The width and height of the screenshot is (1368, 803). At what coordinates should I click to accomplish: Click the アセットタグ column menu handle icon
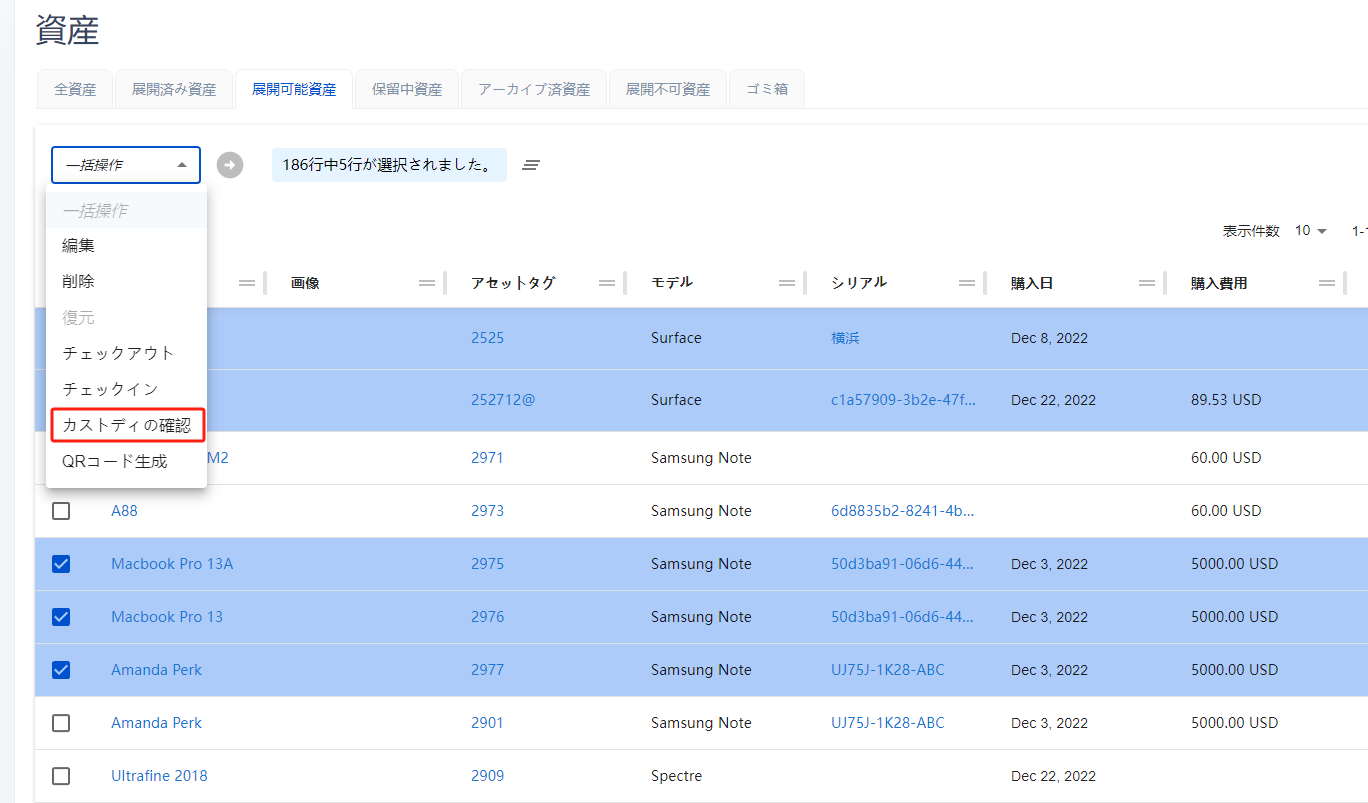point(607,283)
